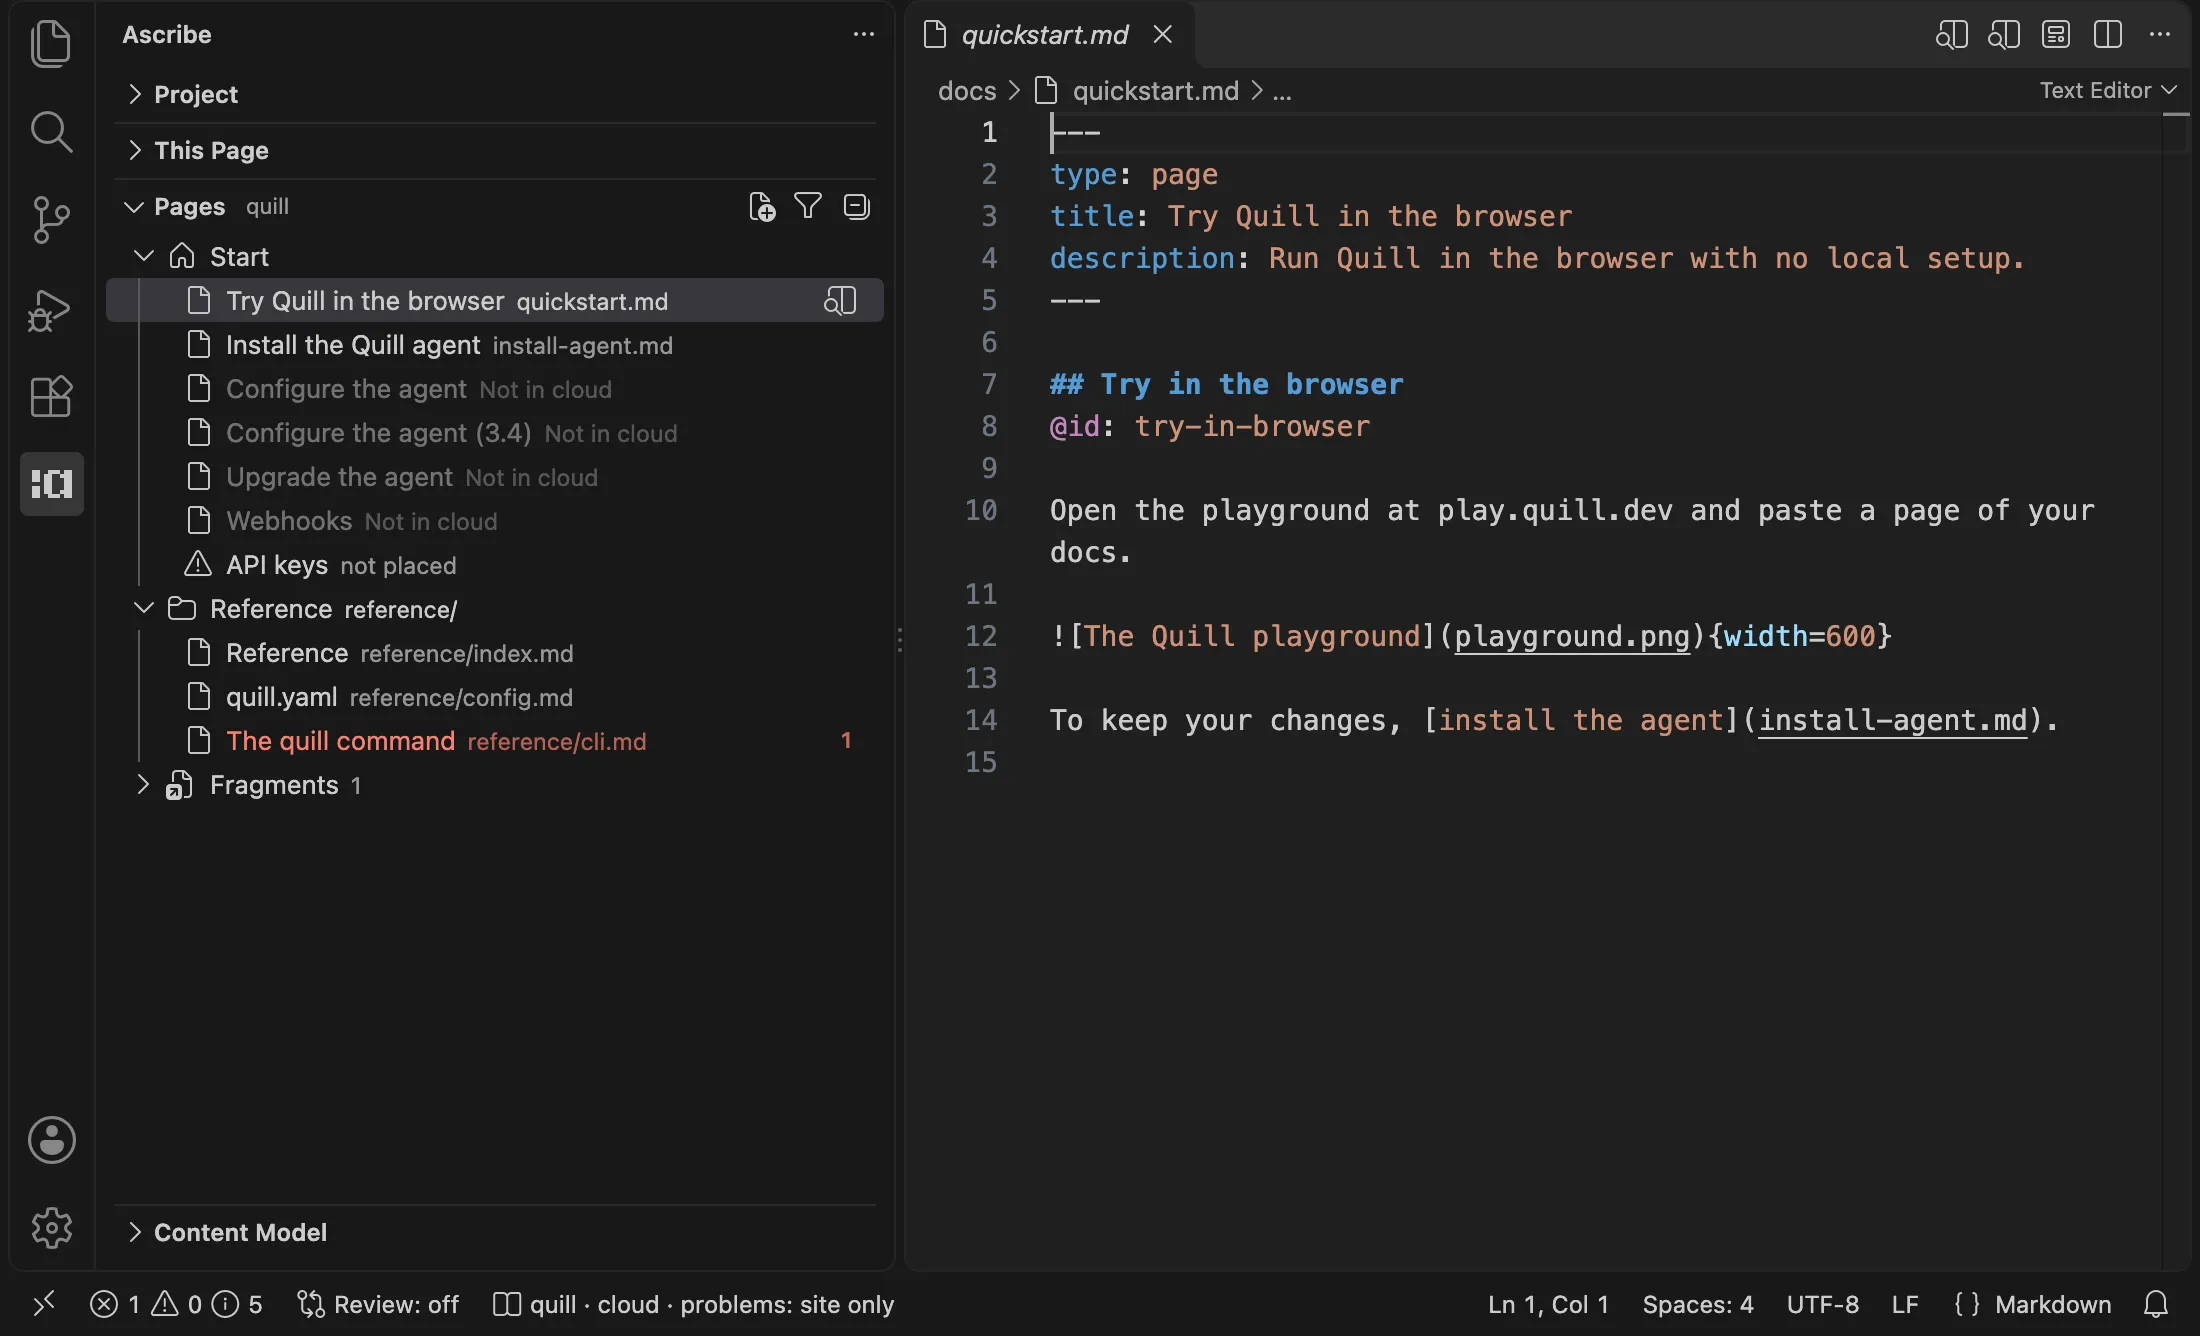Open preview icon on quickstart.md row
The image size is (2200, 1336).
[840, 301]
